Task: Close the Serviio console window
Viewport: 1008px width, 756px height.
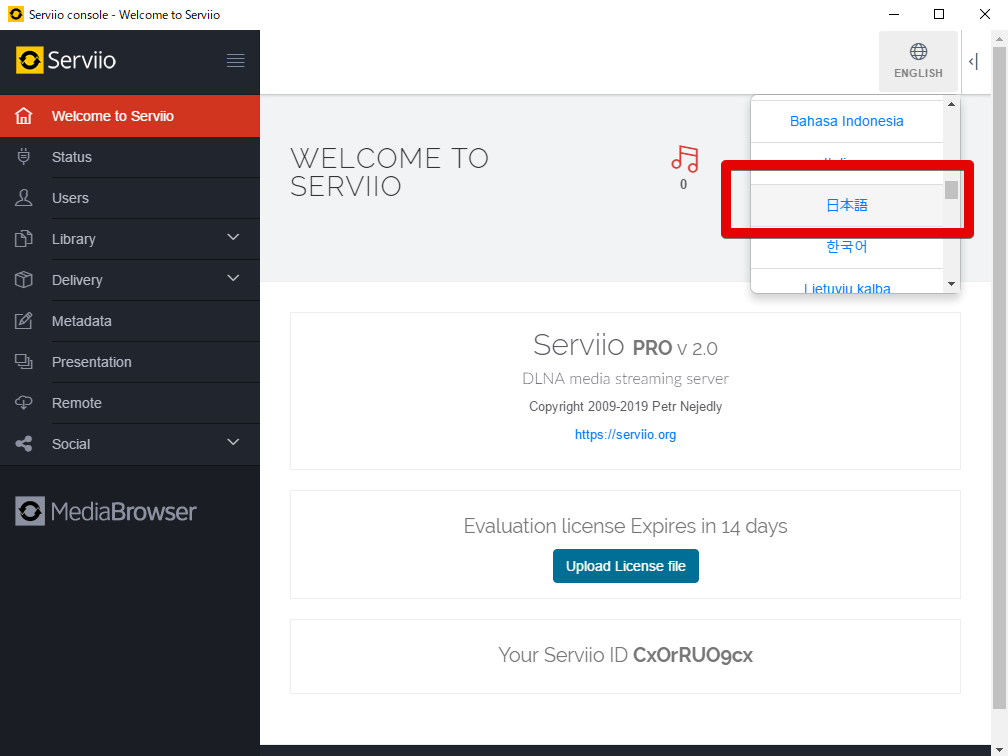Action: pyautogui.click(x=985, y=14)
